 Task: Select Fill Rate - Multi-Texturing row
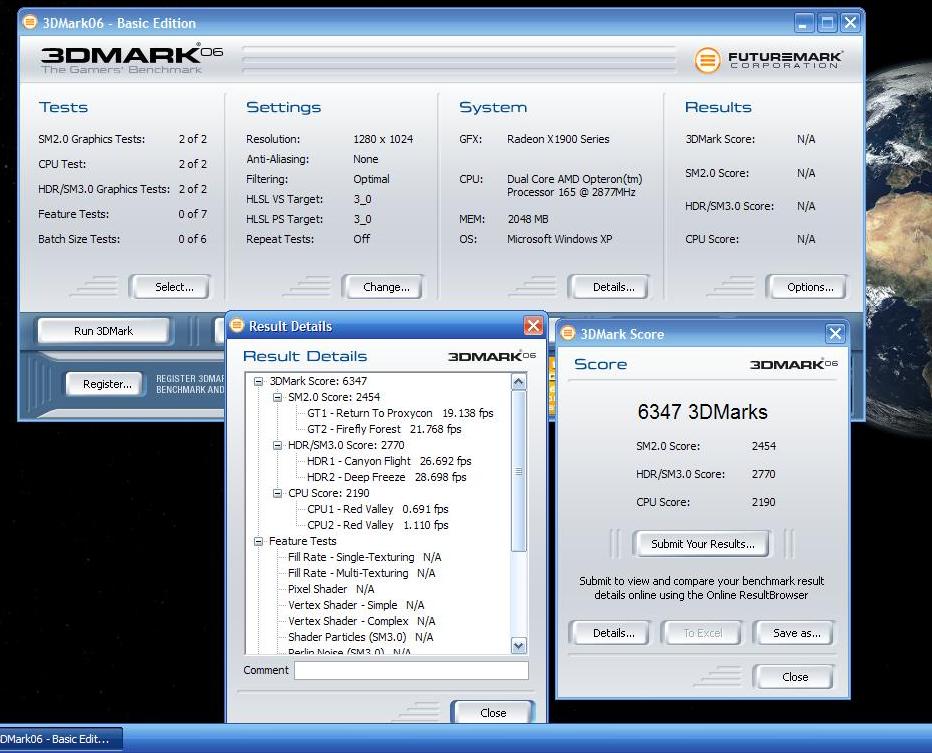[361, 574]
